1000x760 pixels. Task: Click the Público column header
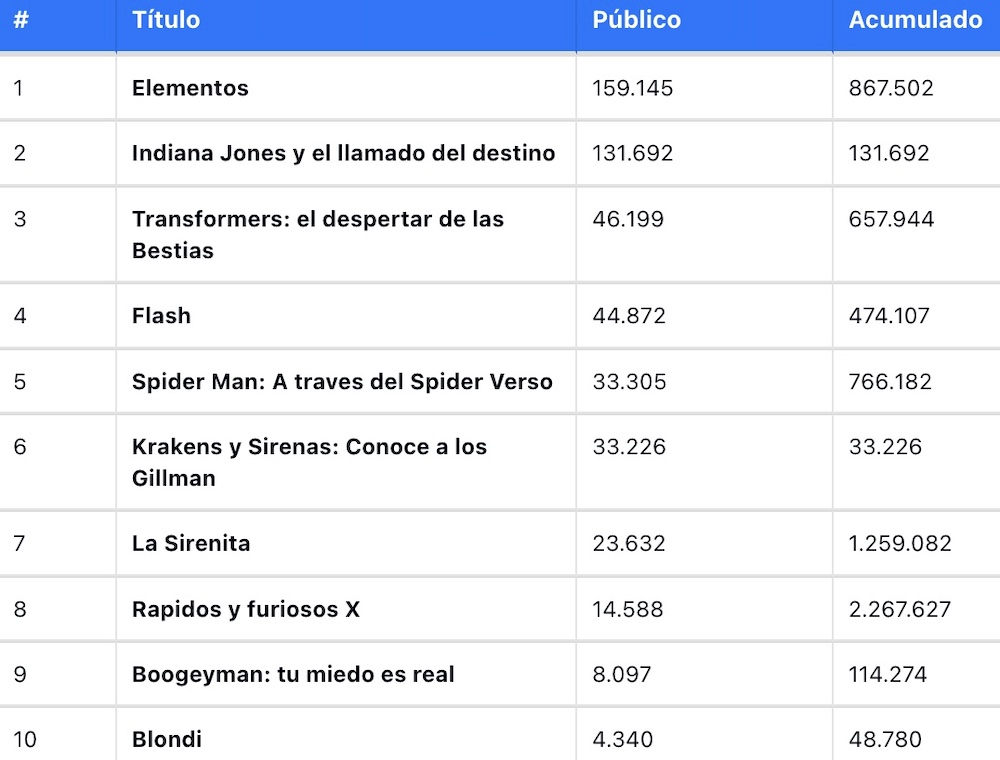coord(636,20)
